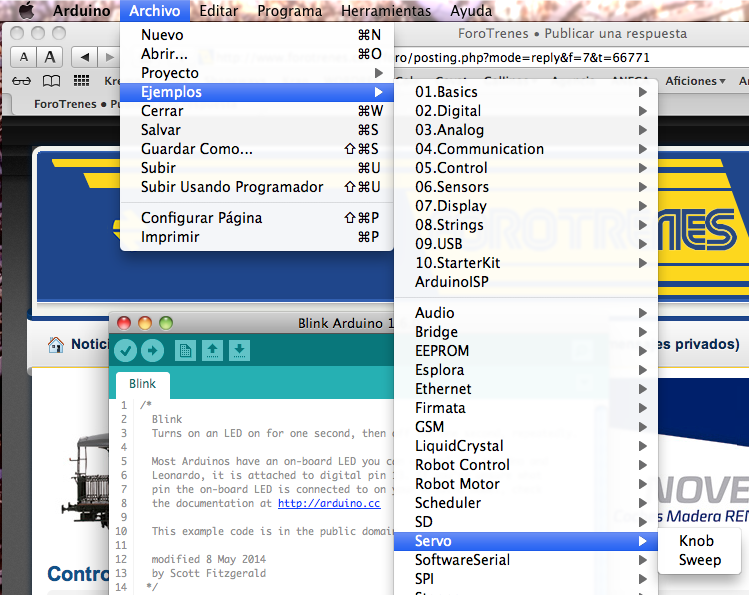Choose Configurar Página menu entry

(x=257, y=218)
